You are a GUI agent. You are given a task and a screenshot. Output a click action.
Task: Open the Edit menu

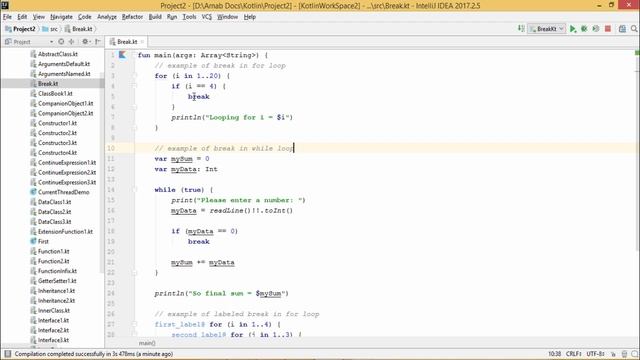22,17
